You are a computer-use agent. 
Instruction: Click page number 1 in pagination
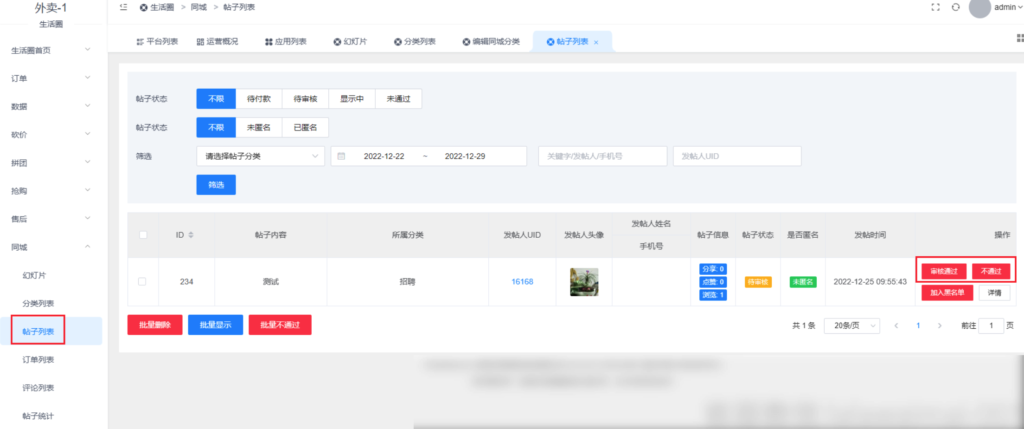pyautogui.click(x=918, y=325)
